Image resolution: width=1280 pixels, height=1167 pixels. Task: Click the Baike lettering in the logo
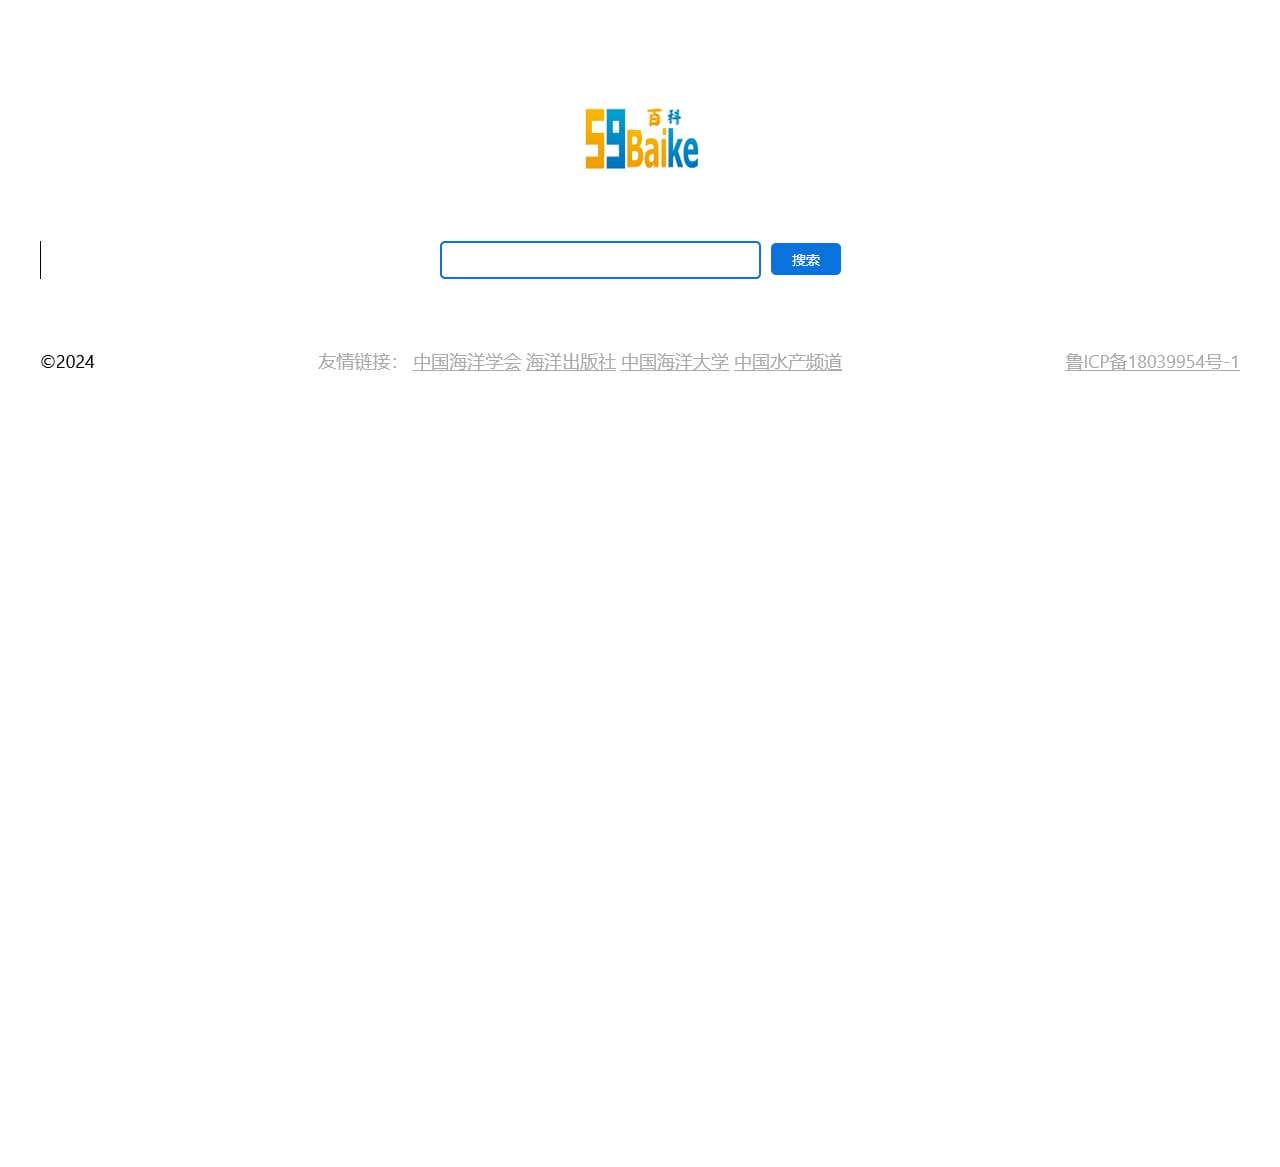pyautogui.click(x=662, y=150)
